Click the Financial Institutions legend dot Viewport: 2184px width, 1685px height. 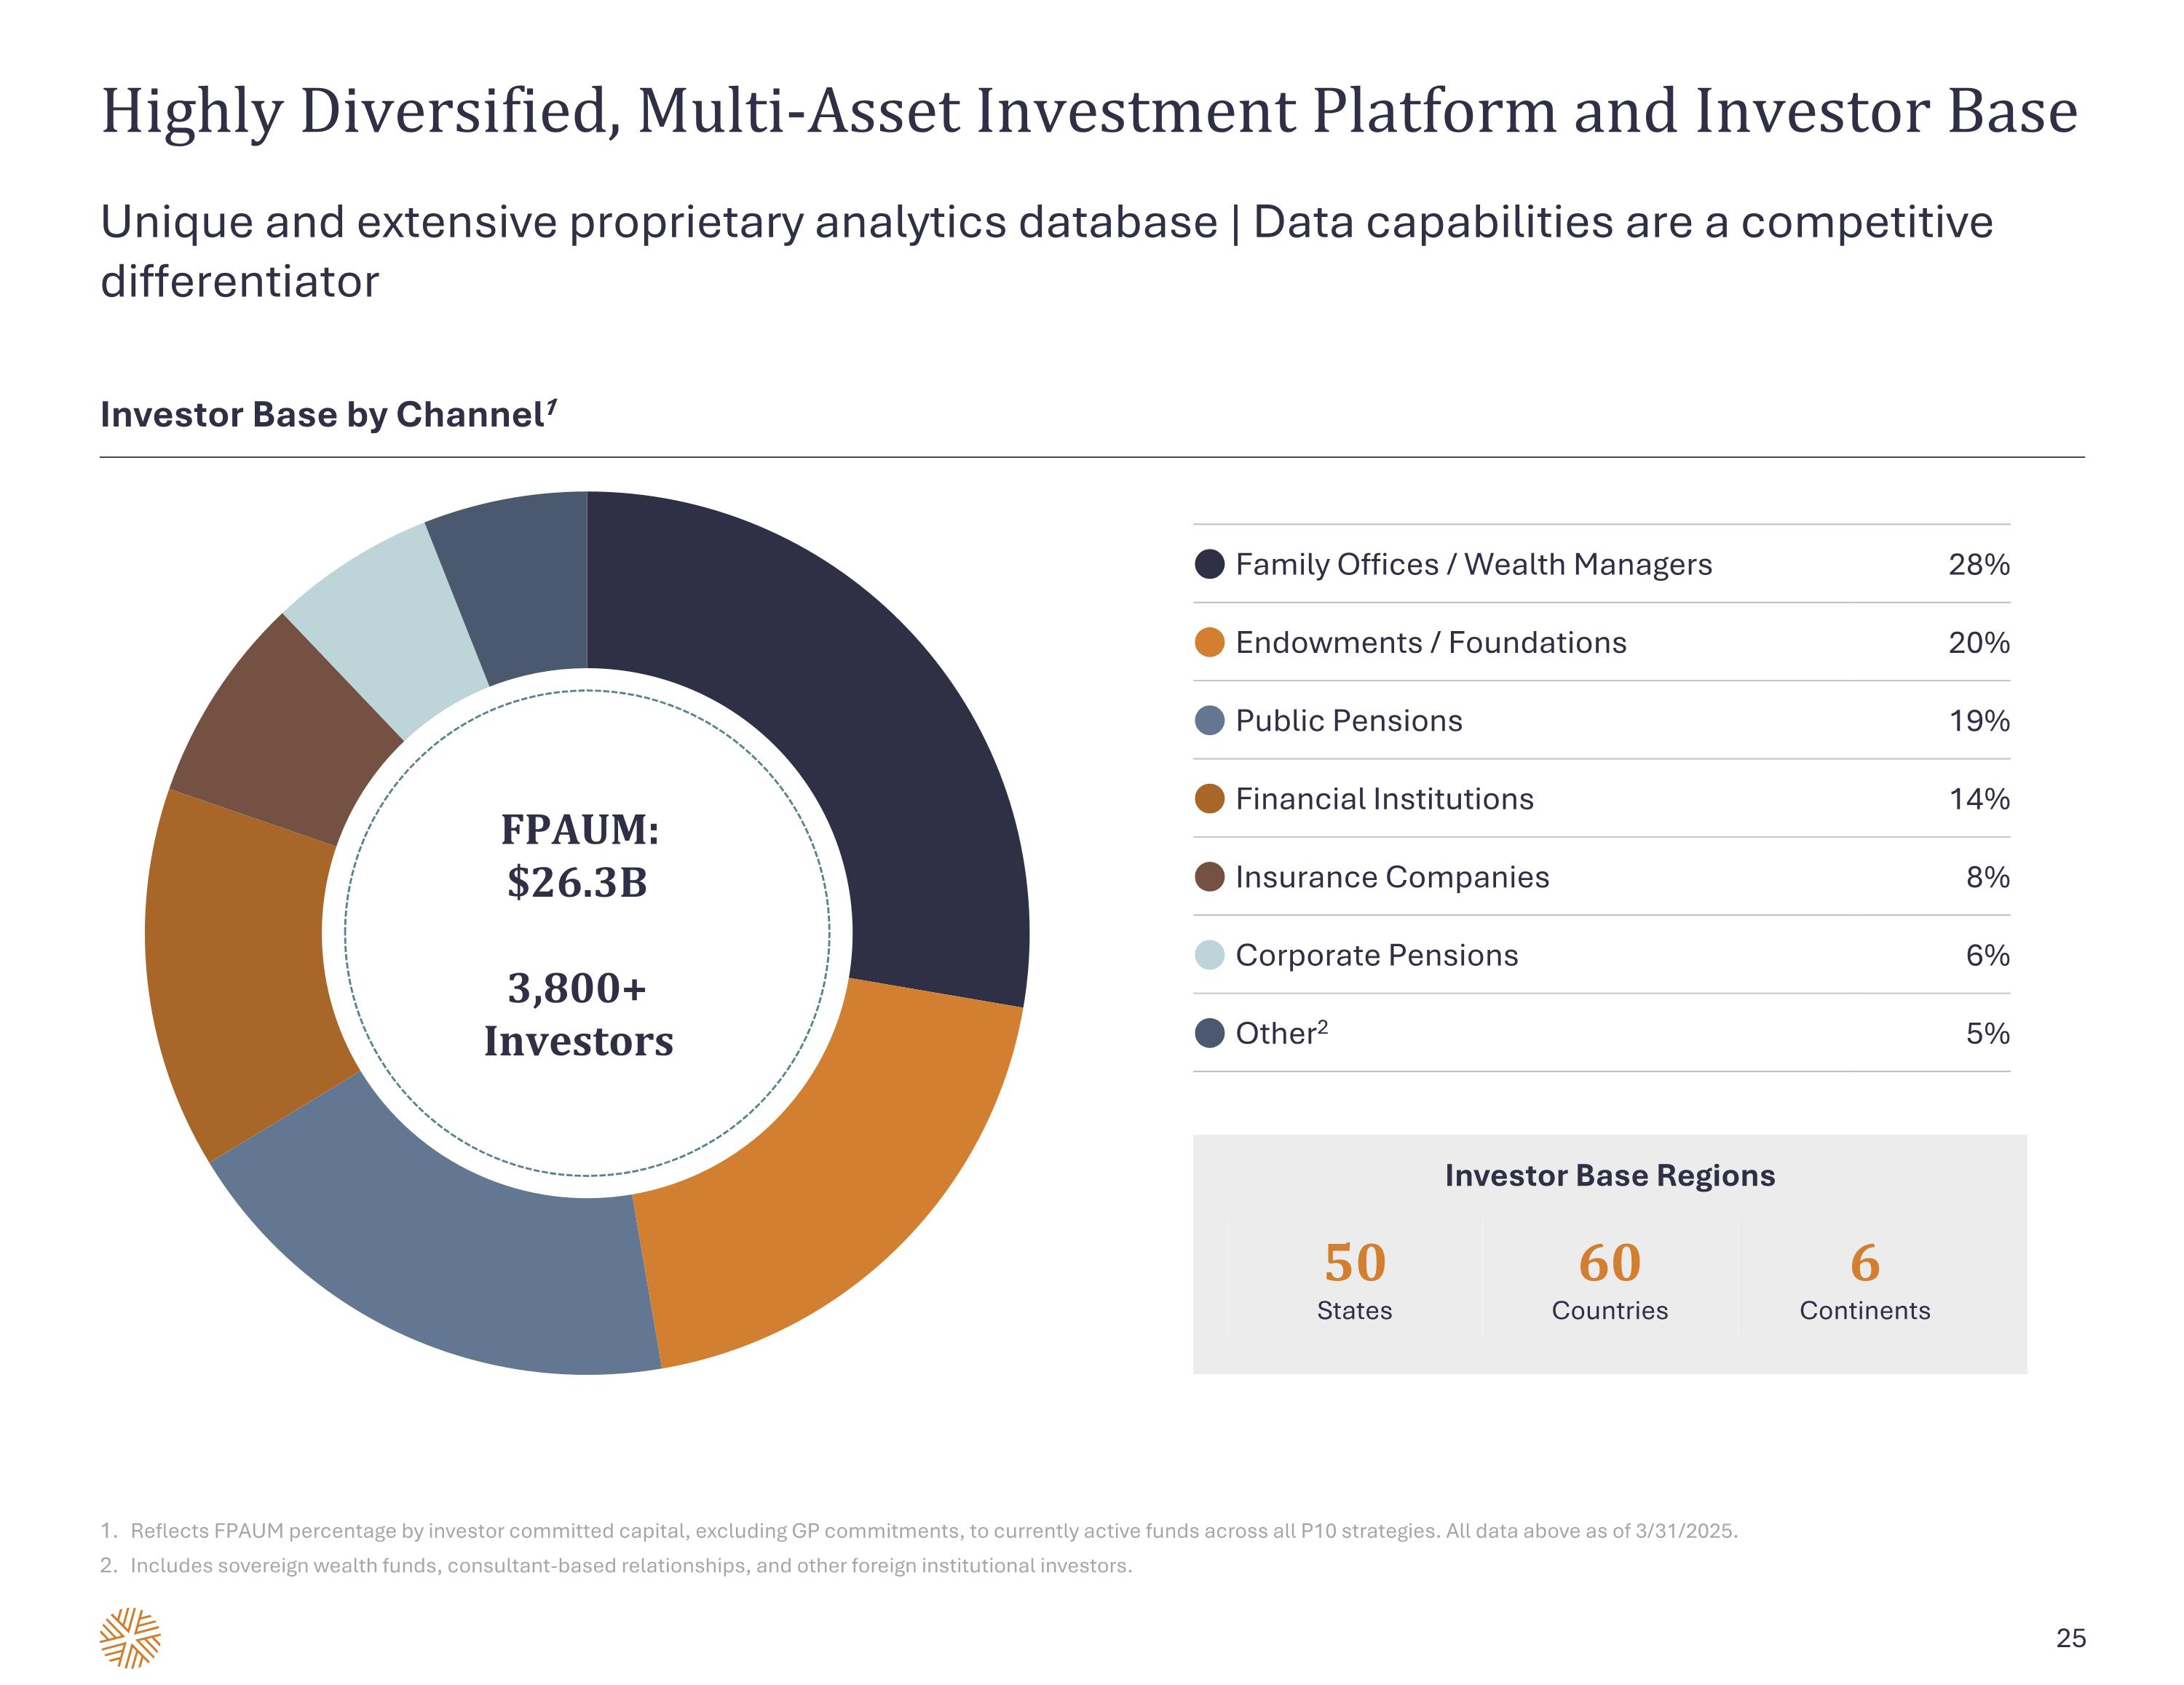pos(1209,798)
